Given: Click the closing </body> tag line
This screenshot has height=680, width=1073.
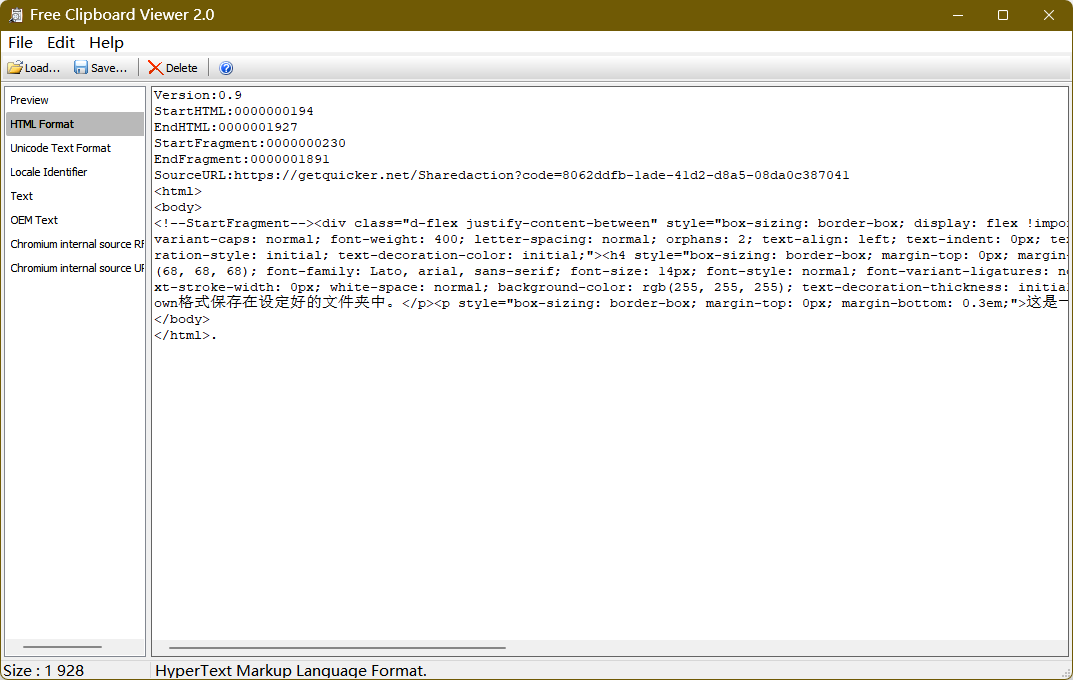Looking at the screenshot, I should (182, 319).
